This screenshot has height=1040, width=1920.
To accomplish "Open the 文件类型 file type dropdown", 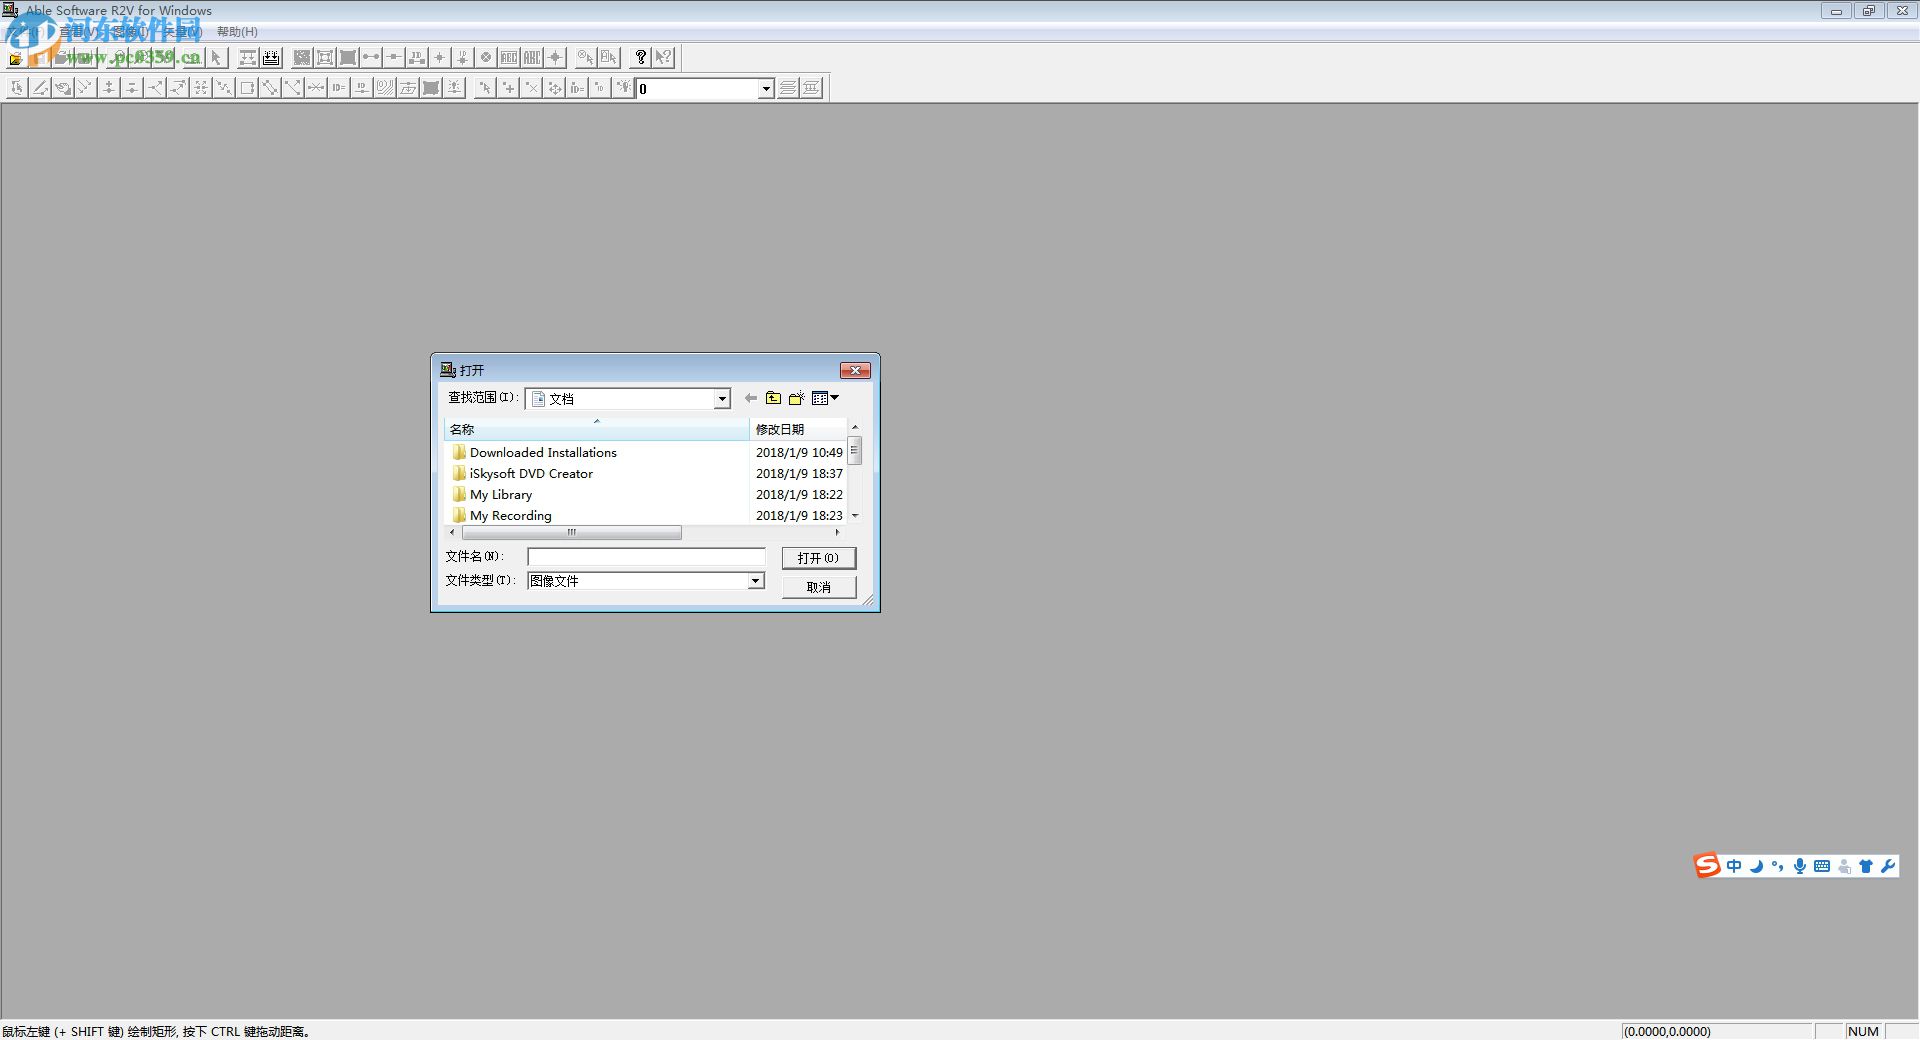I will coord(755,580).
